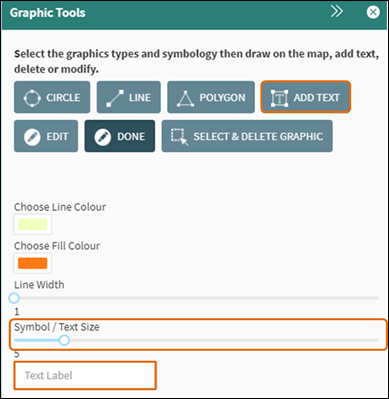Image resolution: width=389 pixels, height=399 pixels.
Task: Choose the Line tool icon
Action: (x=115, y=98)
